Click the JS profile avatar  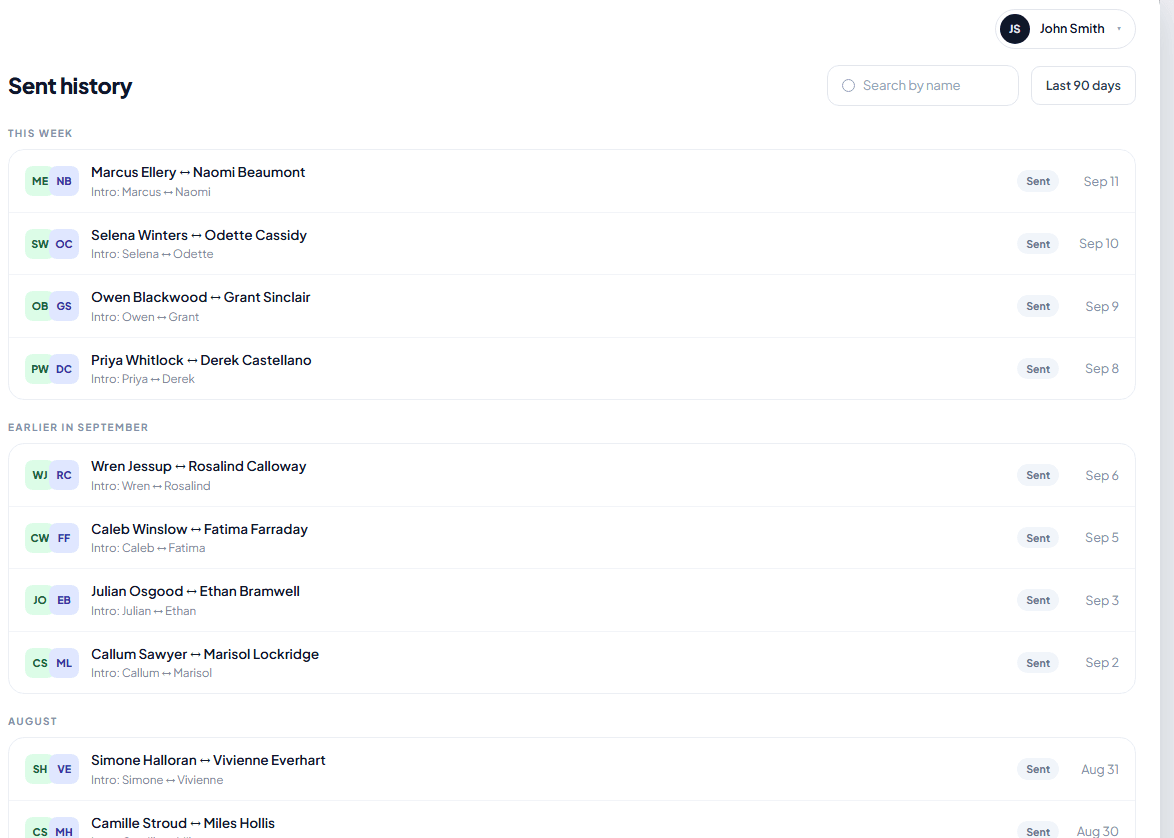click(1015, 29)
